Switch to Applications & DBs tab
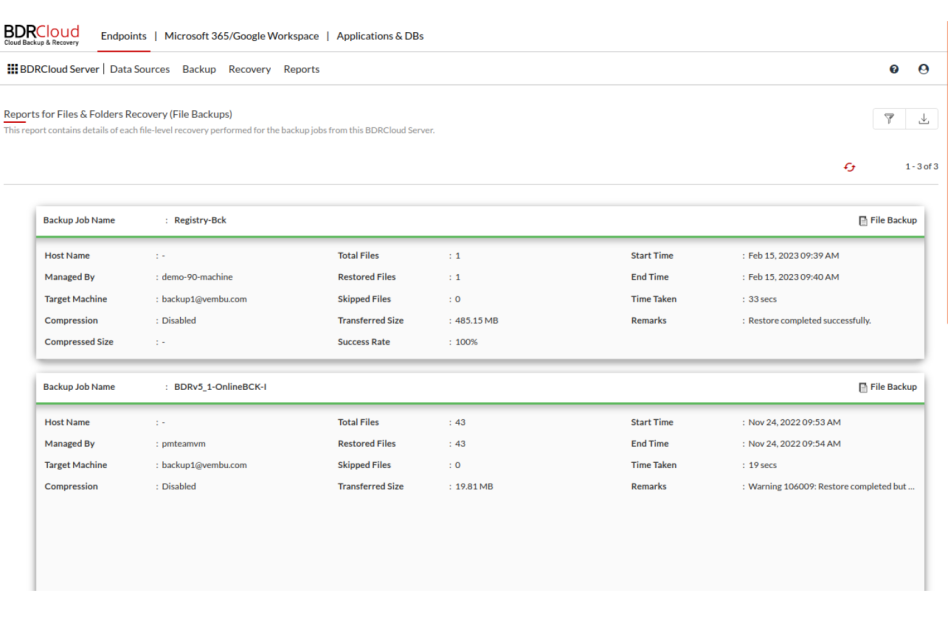Viewport: 948px width, 632px height. (380, 36)
